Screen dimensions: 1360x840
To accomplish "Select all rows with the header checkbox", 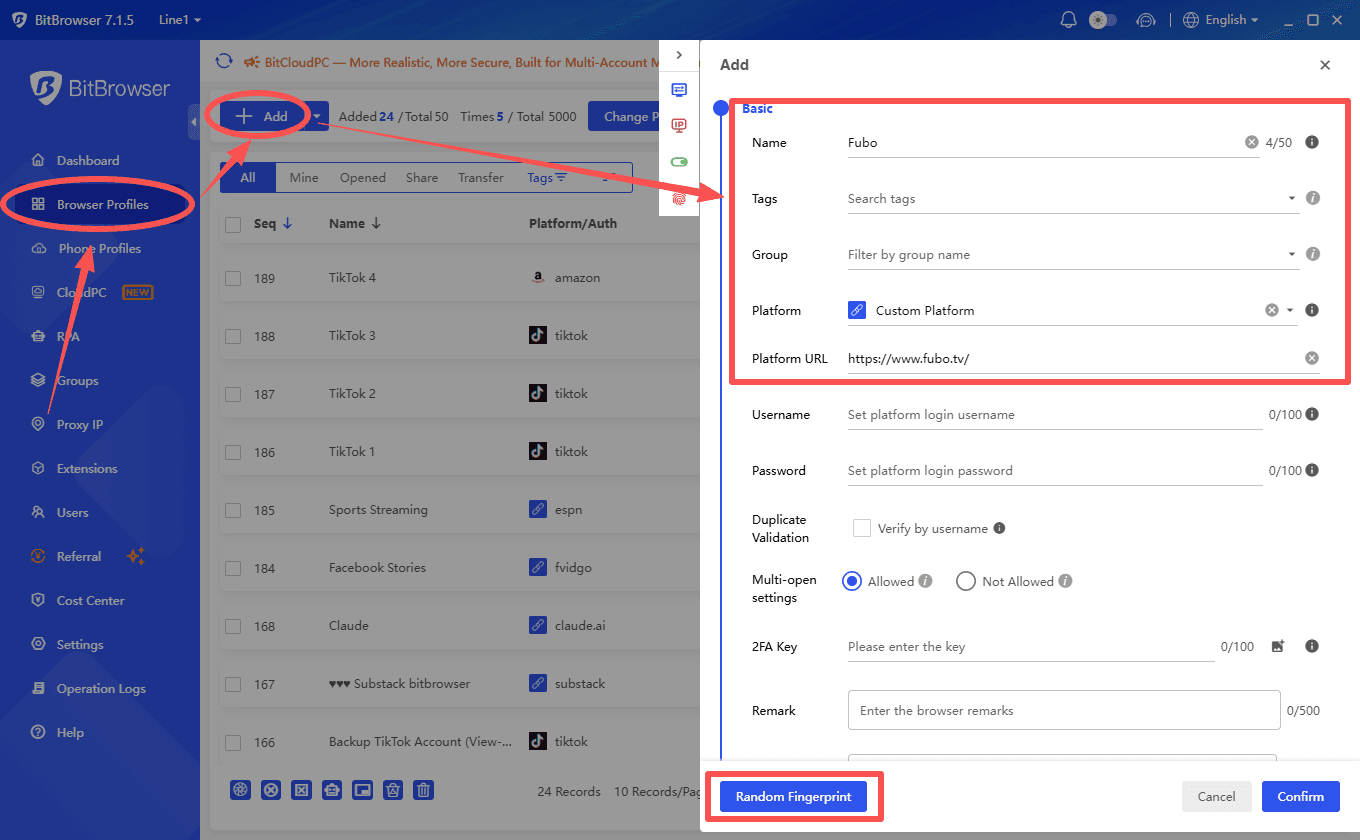I will (233, 225).
